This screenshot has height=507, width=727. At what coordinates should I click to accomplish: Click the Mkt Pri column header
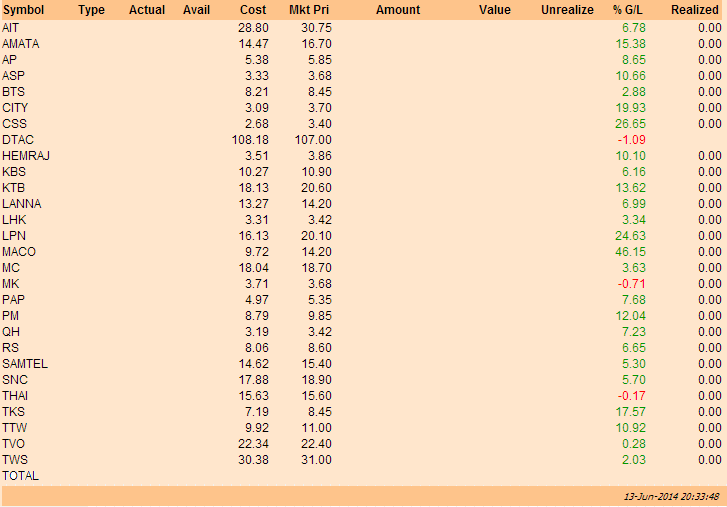pyautogui.click(x=309, y=10)
